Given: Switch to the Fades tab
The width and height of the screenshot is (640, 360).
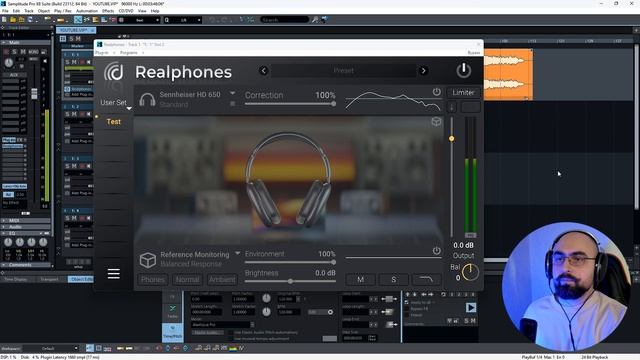Looking at the screenshot, I should pos(173,312).
